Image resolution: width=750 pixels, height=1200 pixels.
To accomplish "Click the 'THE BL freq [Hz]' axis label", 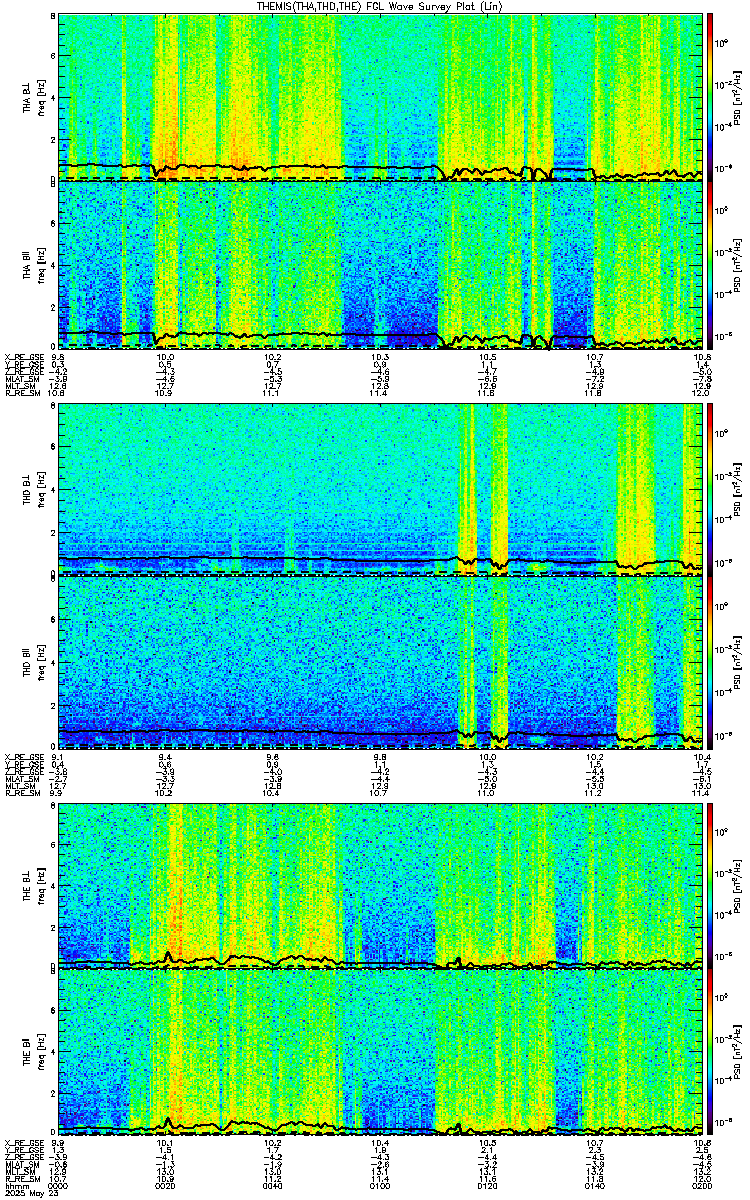I will (x=34, y=884).
